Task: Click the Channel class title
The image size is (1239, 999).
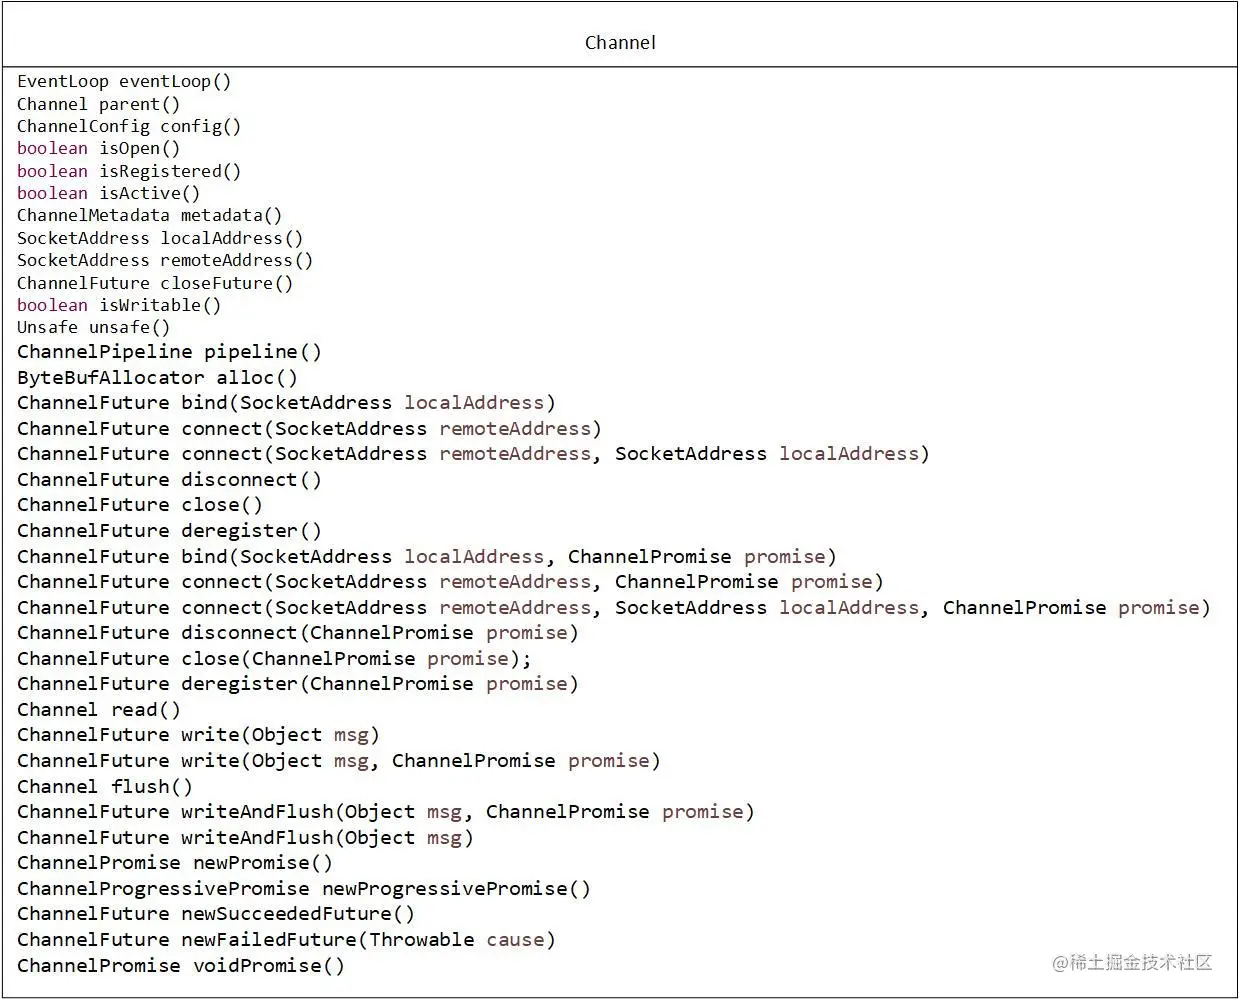Action: tap(620, 42)
